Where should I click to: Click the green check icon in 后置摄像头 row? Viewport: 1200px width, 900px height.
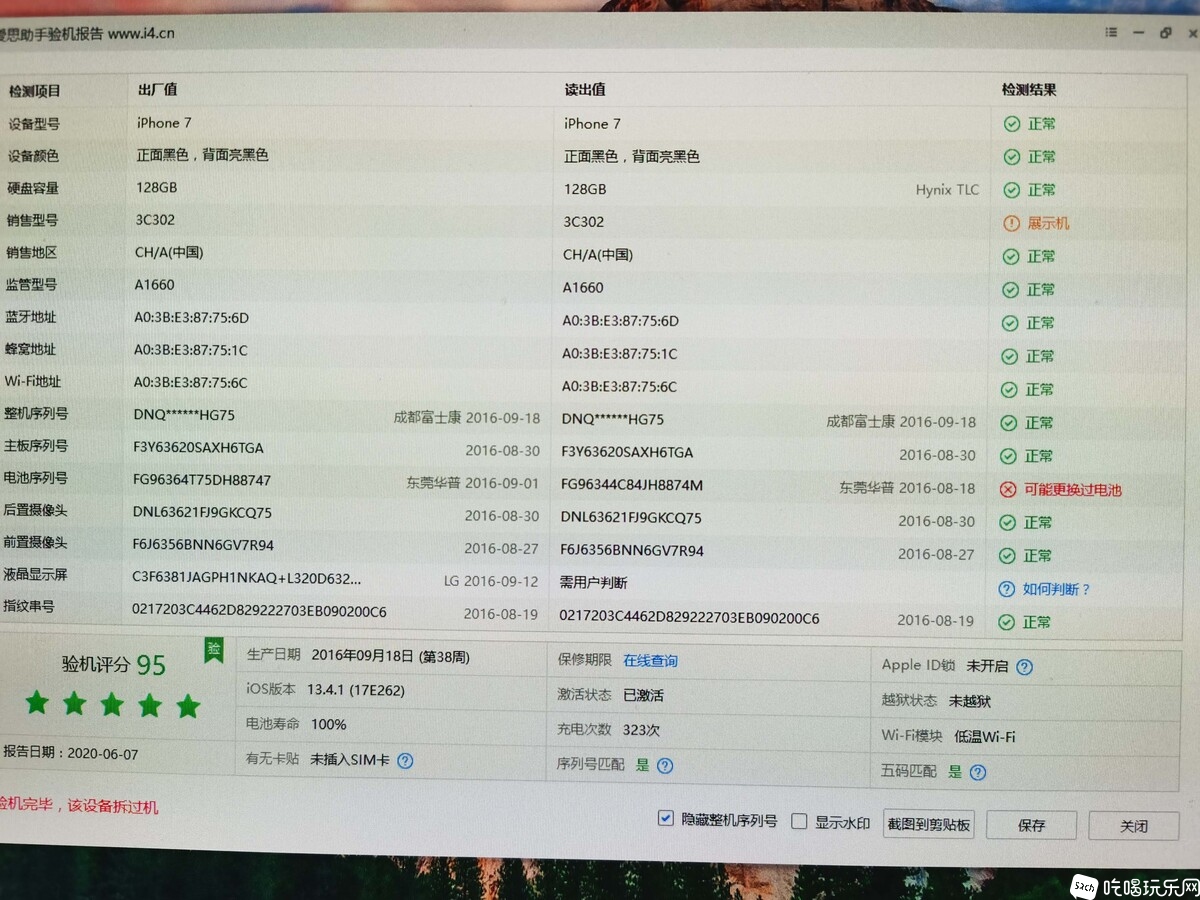click(x=1008, y=523)
